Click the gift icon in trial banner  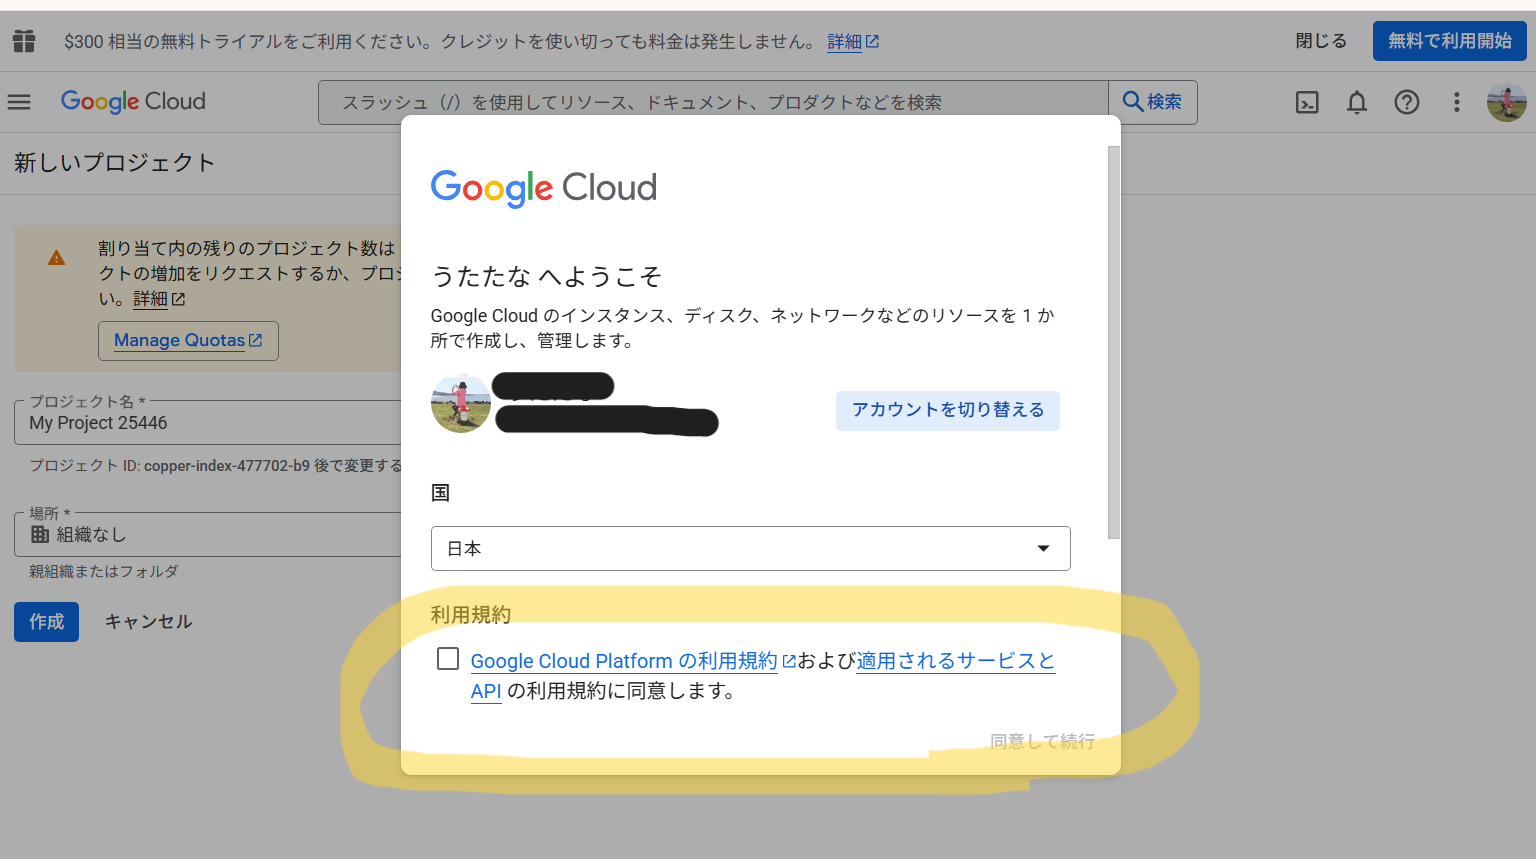click(x=24, y=41)
